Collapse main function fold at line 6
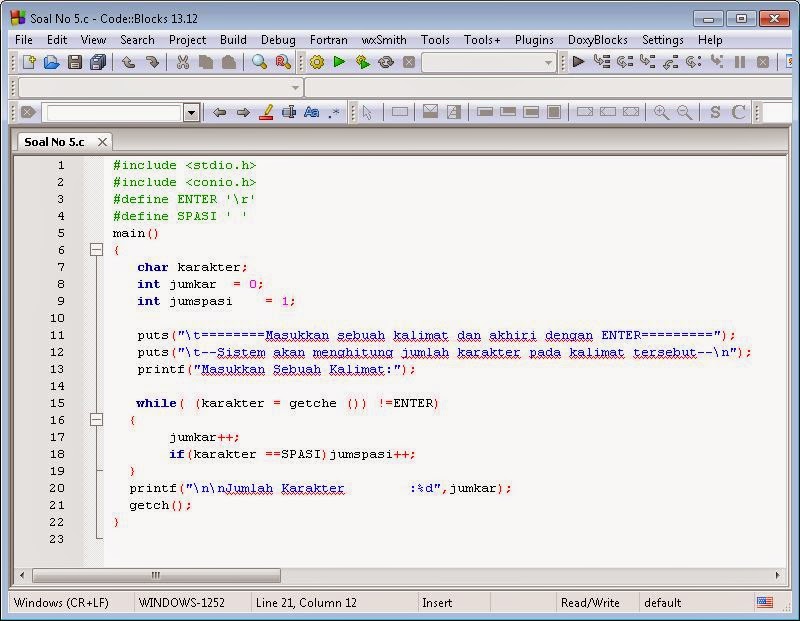This screenshot has width=800, height=621. tap(96, 250)
